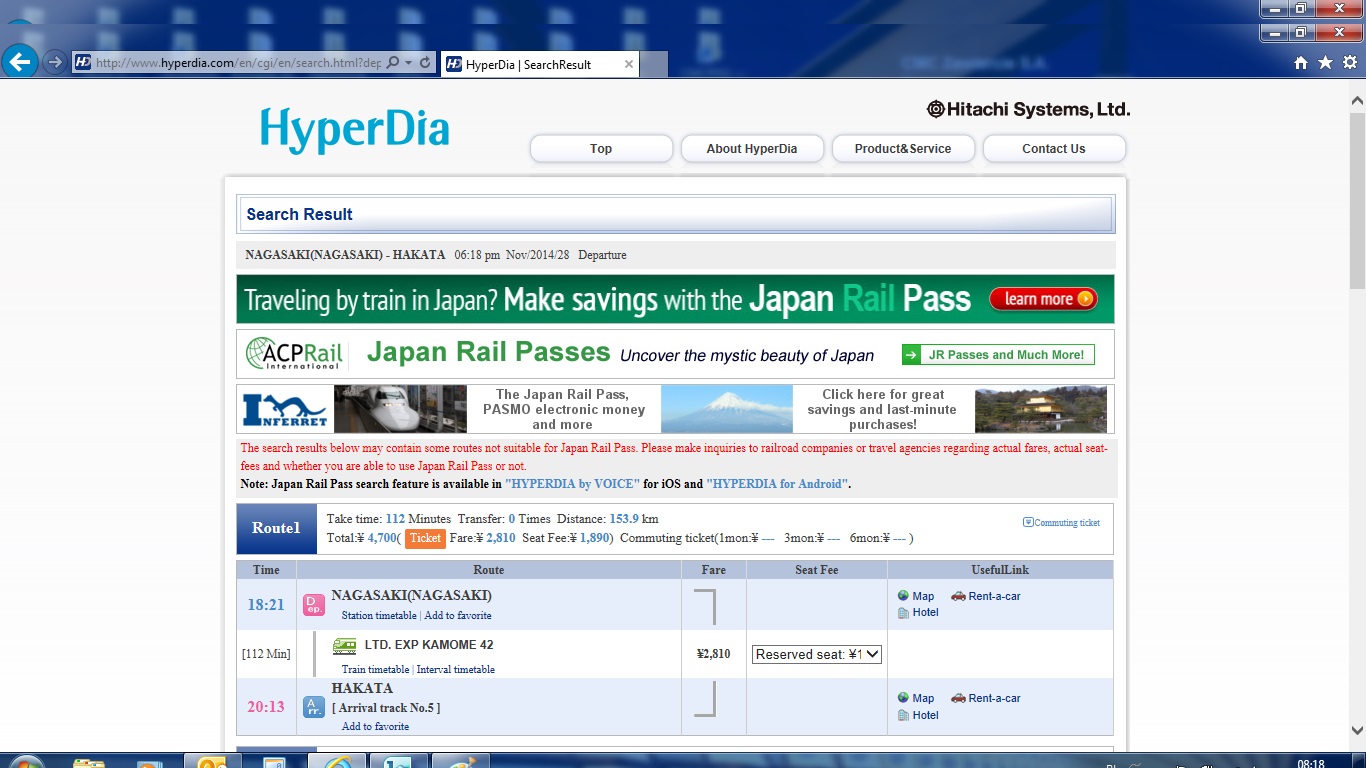
Task: Click the magnifier search icon in address bar
Action: coord(393,62)
